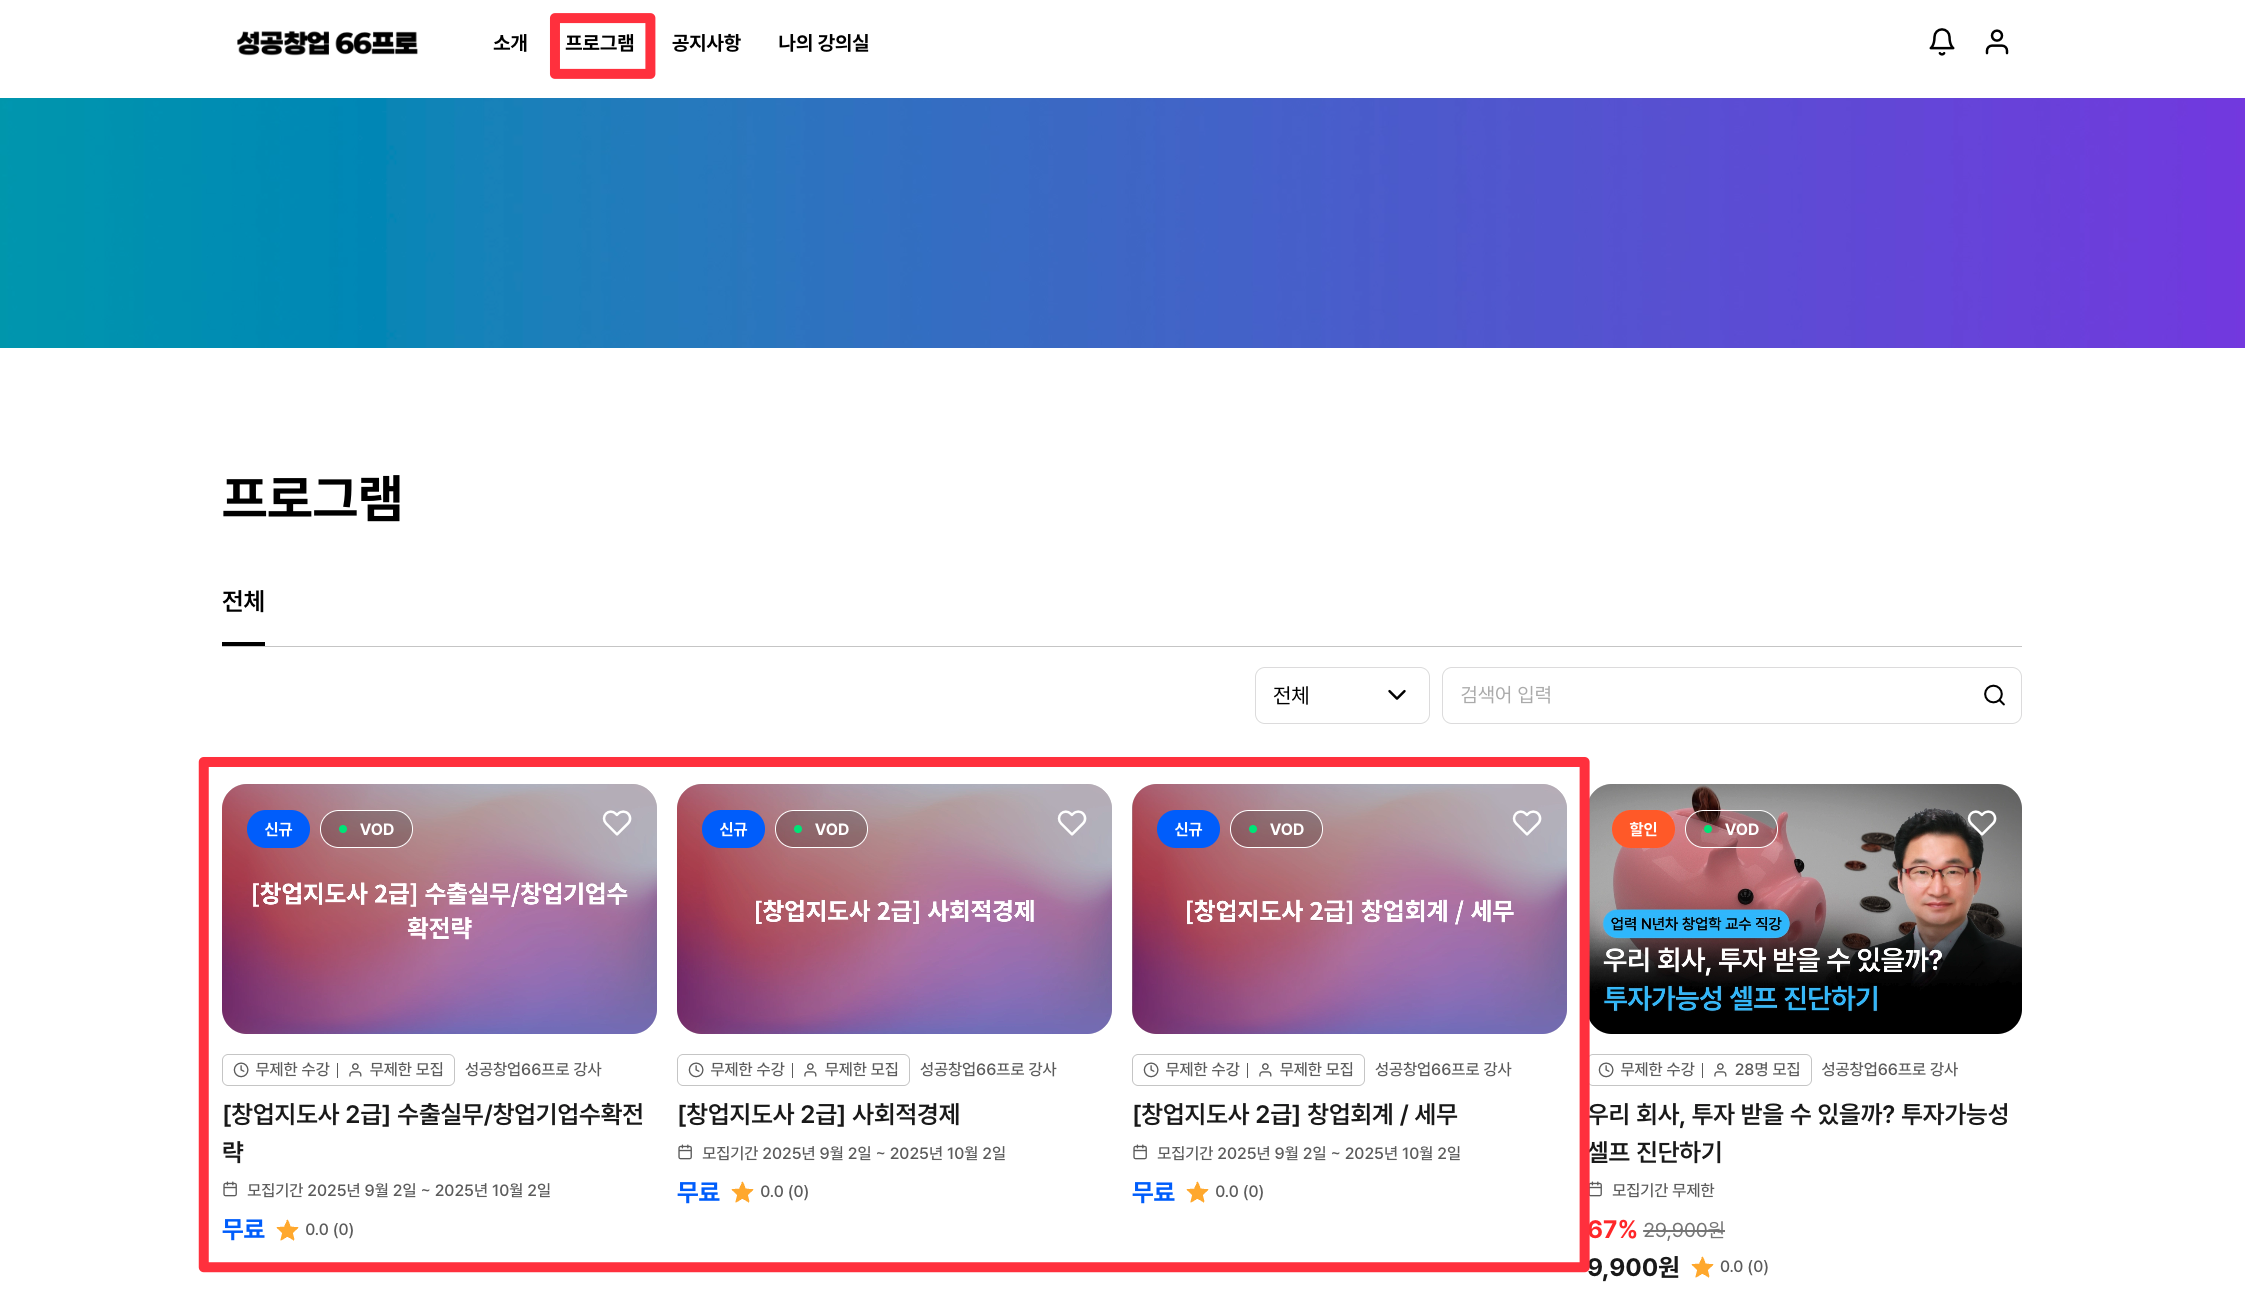Click the 성공창업 66프로 site logo

[x=327, y=43]
